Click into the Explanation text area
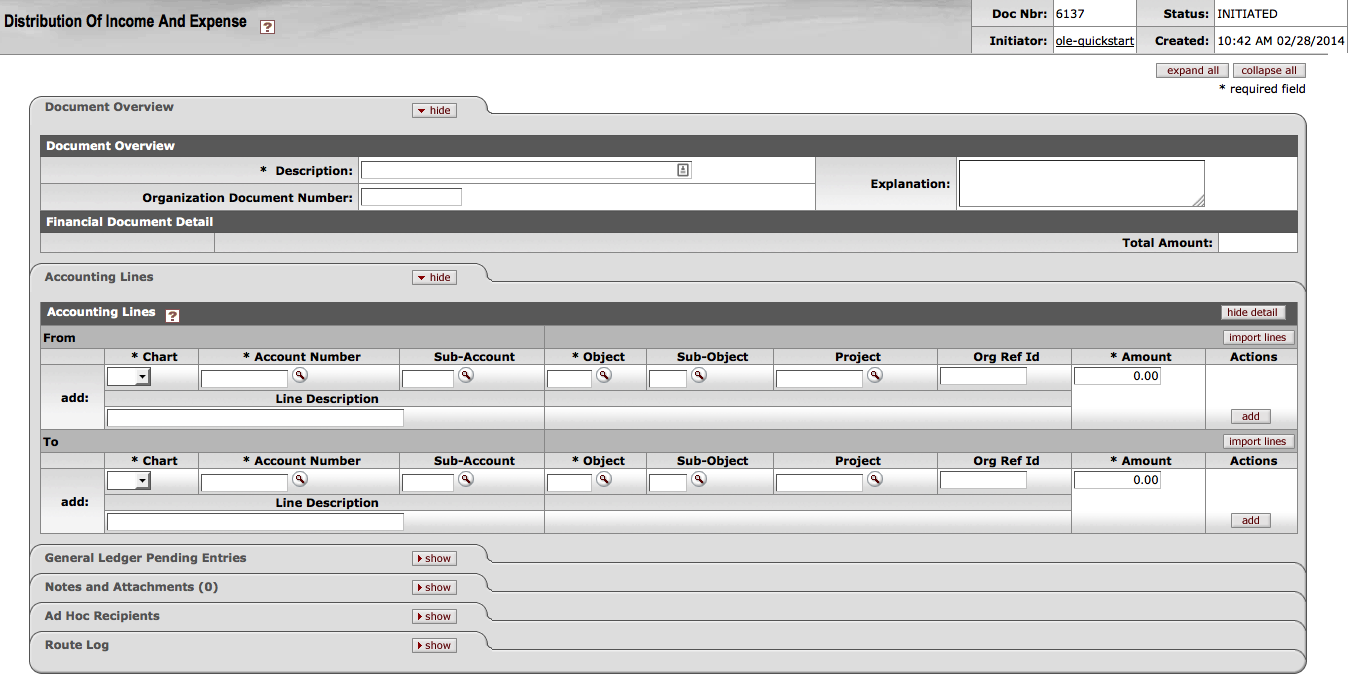 (1080, 183)
